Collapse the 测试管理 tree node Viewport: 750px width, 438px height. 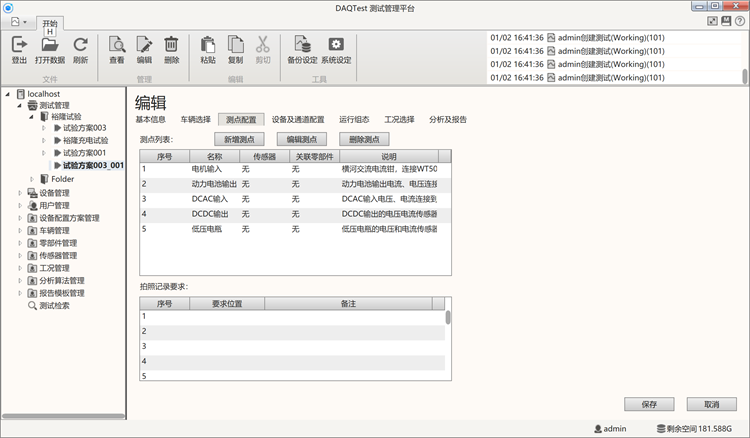pos(20,105)
